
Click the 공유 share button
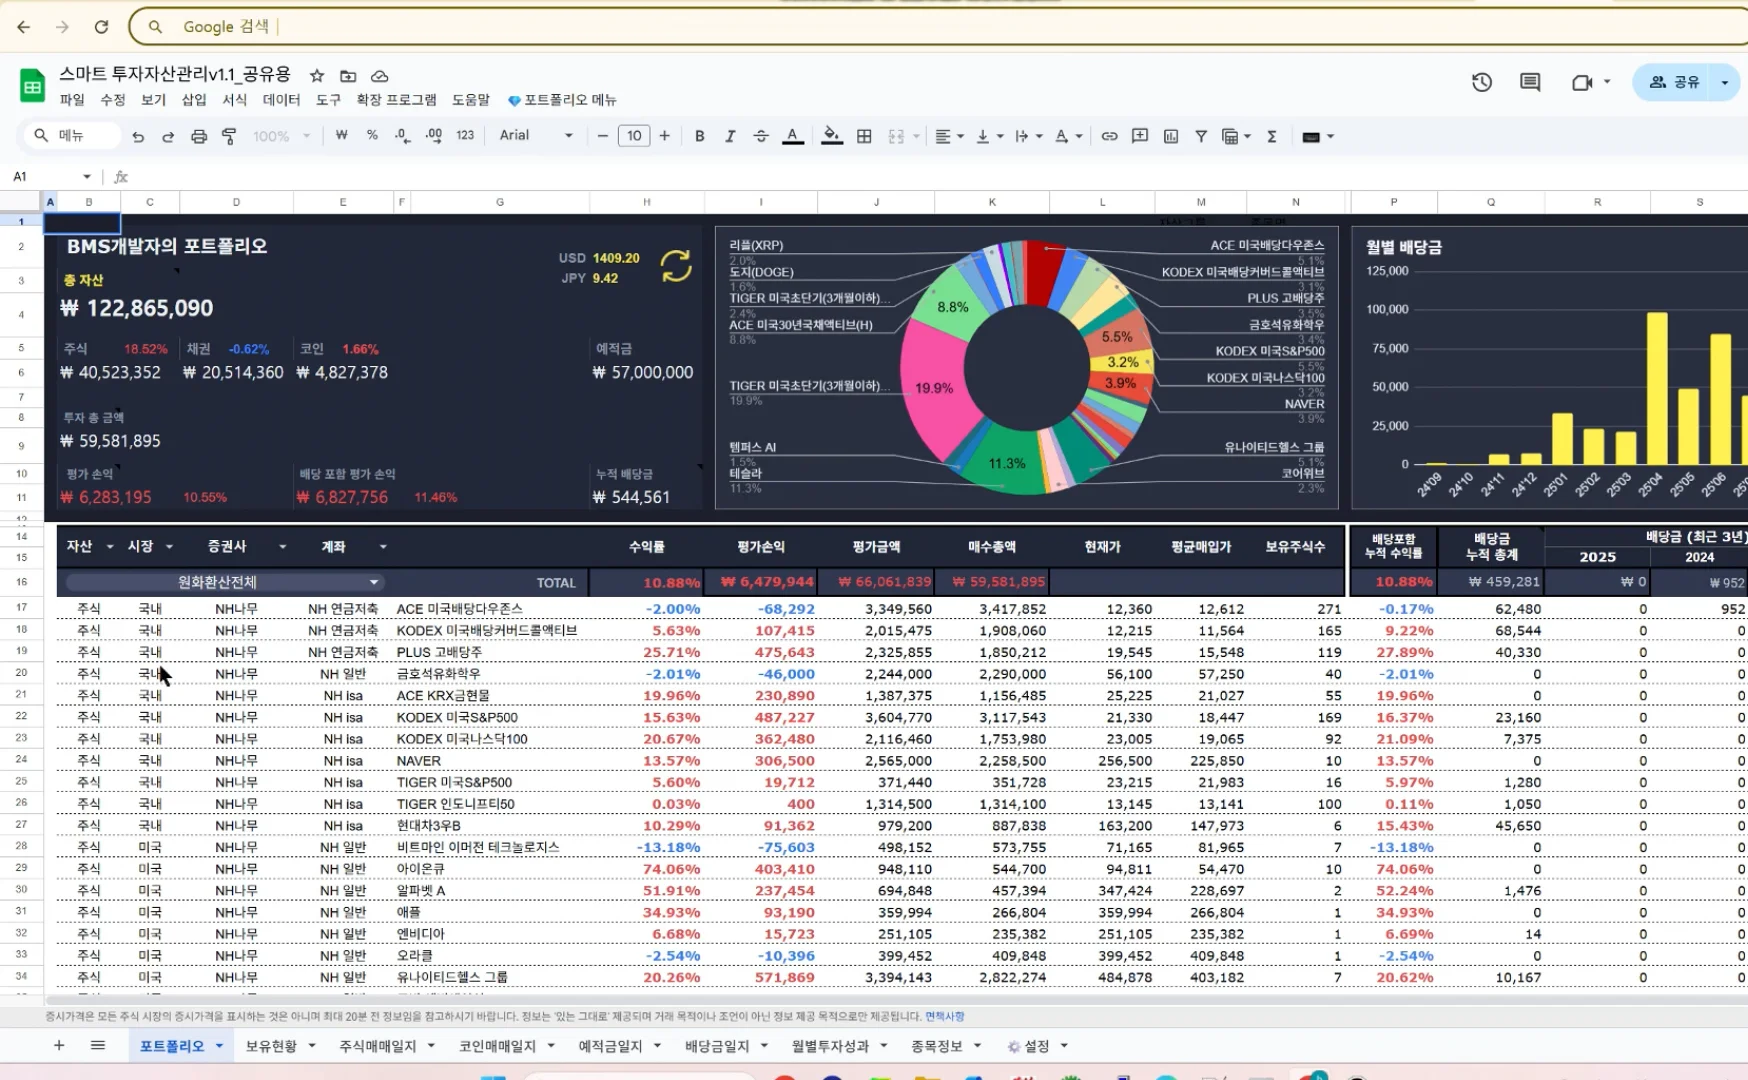tap(1675, 83)
